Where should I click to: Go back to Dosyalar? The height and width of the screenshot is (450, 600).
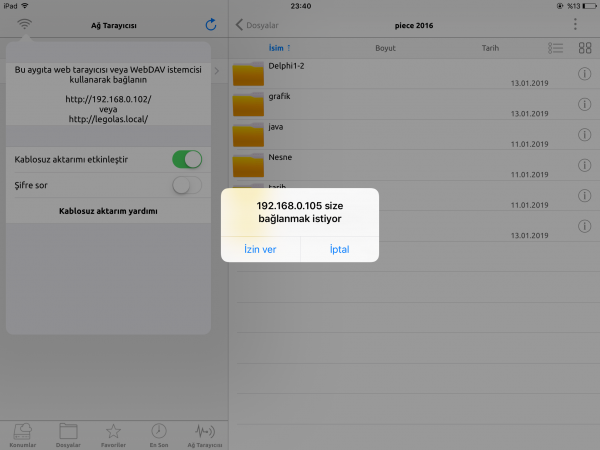[256, 24]
